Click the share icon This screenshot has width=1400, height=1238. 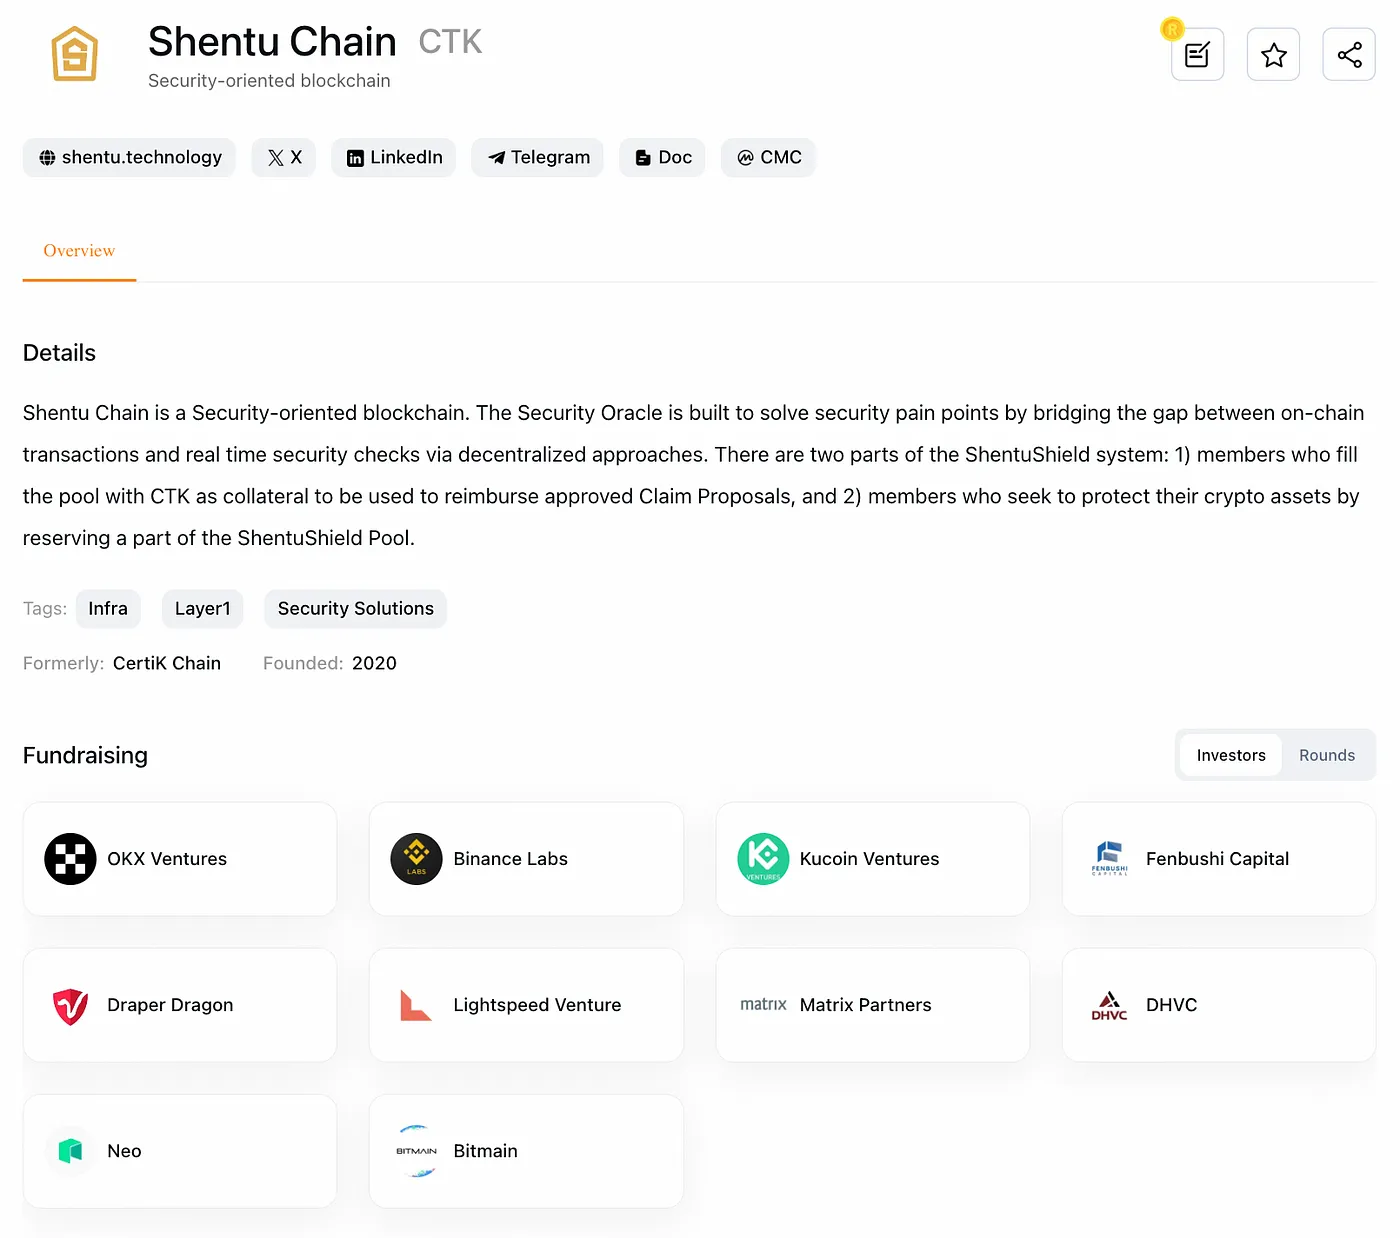(x=1349, y=55)
